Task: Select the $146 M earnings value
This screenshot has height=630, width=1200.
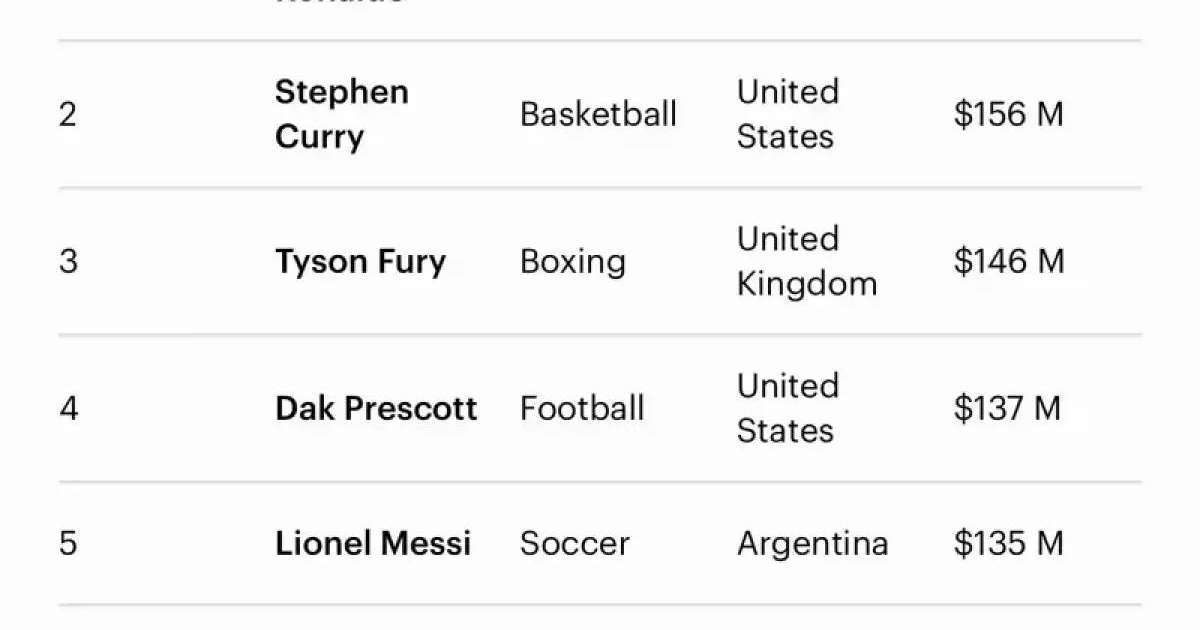Action: 1008,262
